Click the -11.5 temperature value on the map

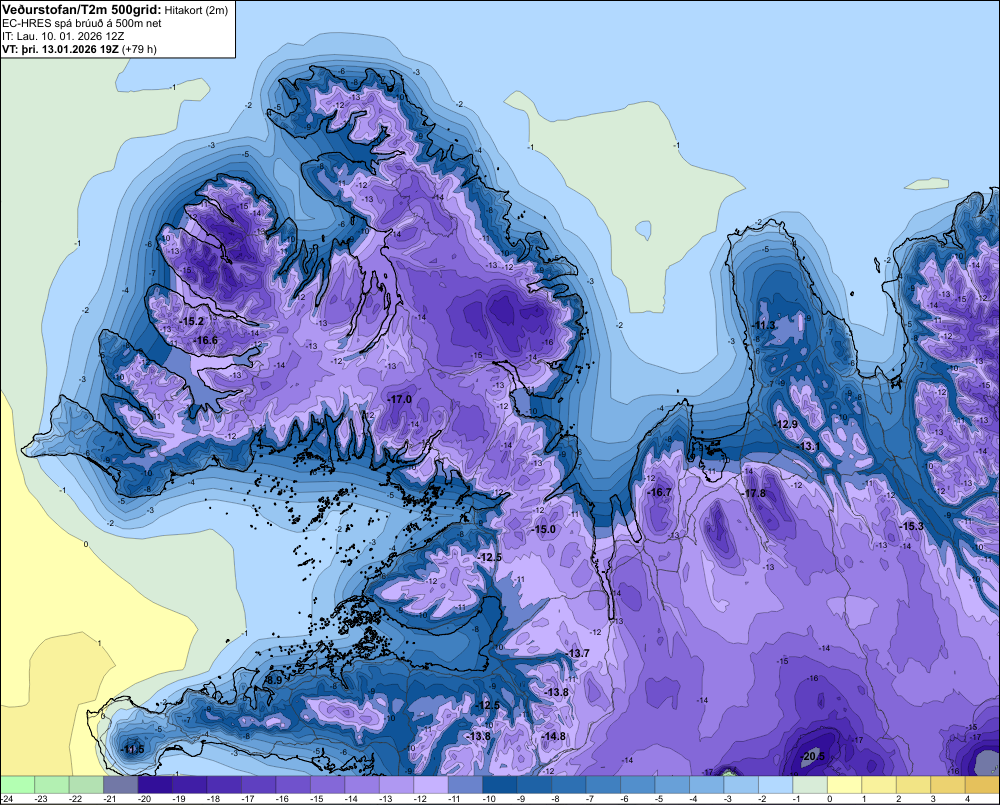[133, 750]
